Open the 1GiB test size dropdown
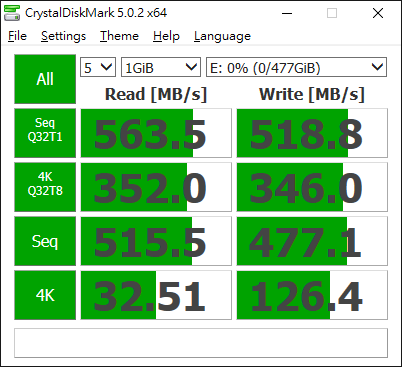 point(161,67)
